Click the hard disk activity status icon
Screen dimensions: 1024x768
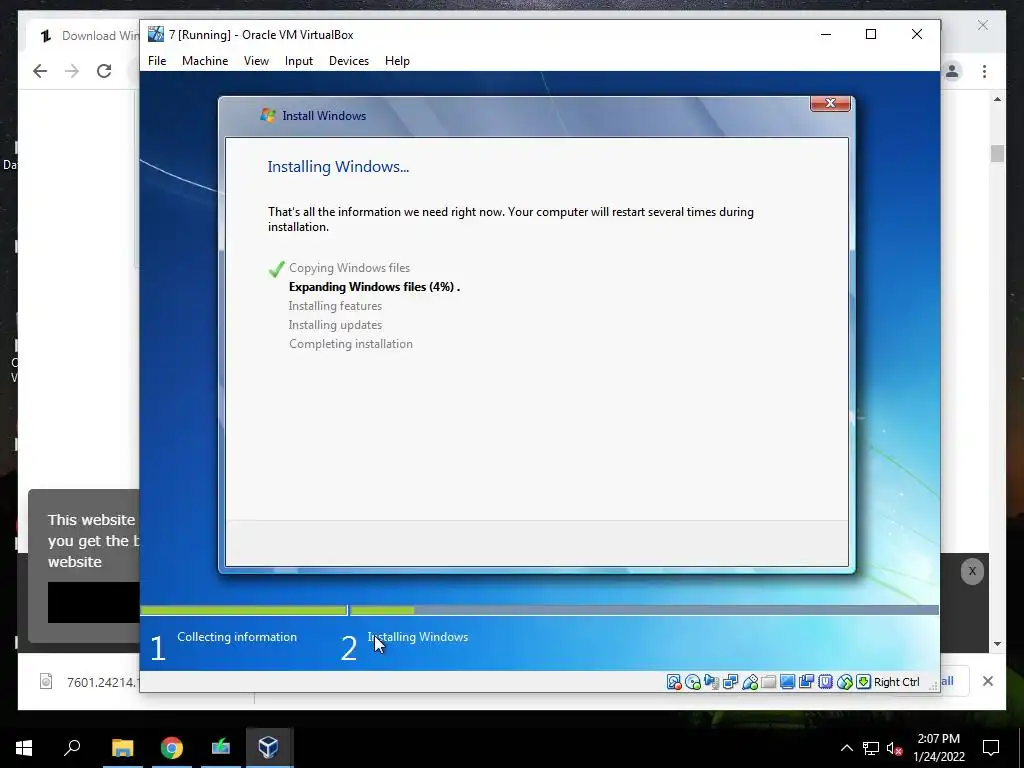coord(674,682)
